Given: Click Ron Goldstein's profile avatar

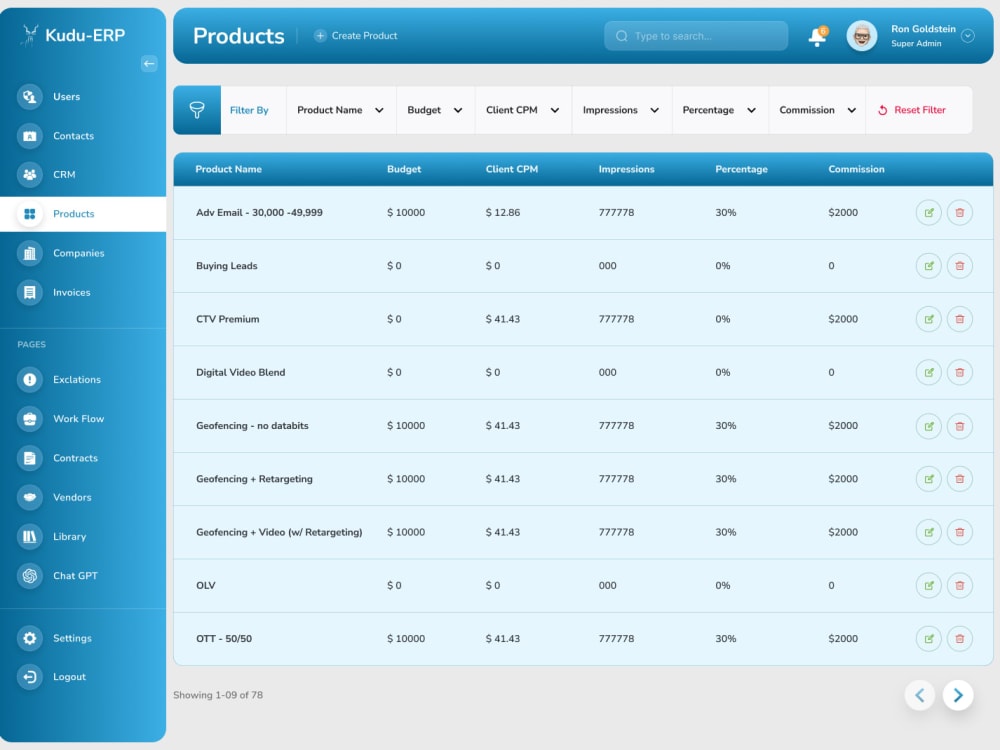Looking at the screenshot, I should (861, 35).
